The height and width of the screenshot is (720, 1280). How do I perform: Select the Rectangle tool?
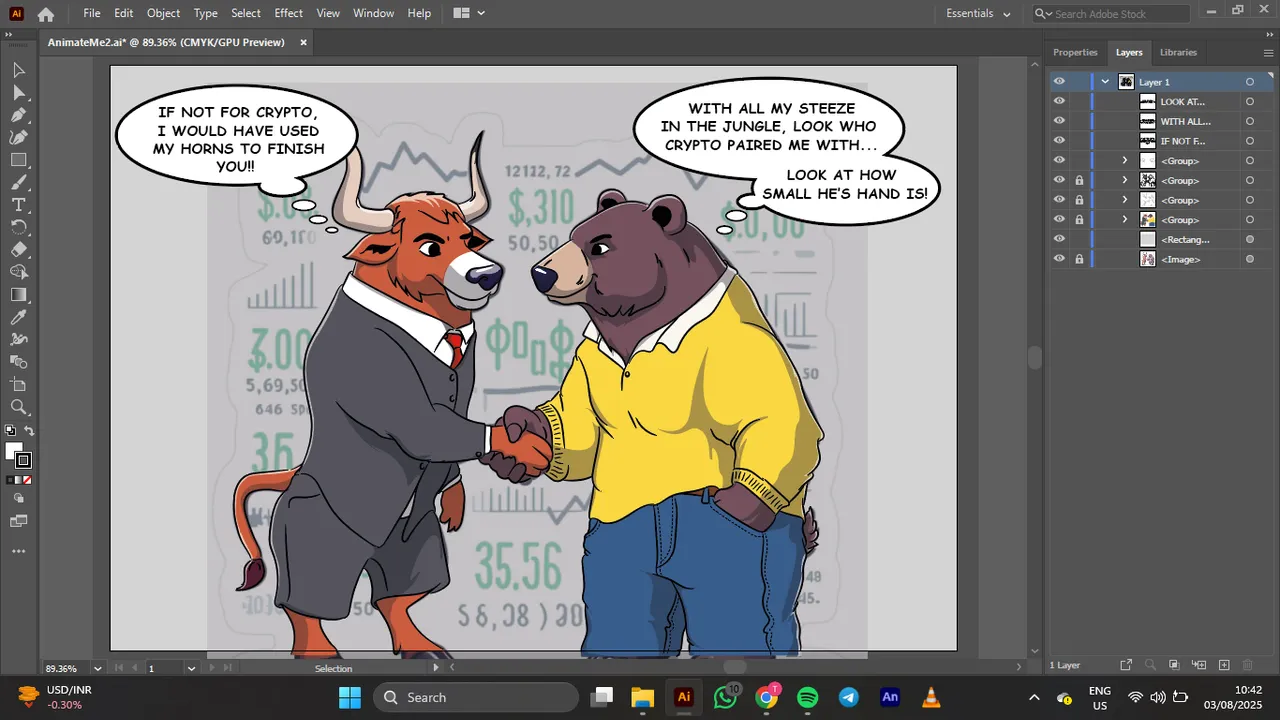click(x=18, y=160)
